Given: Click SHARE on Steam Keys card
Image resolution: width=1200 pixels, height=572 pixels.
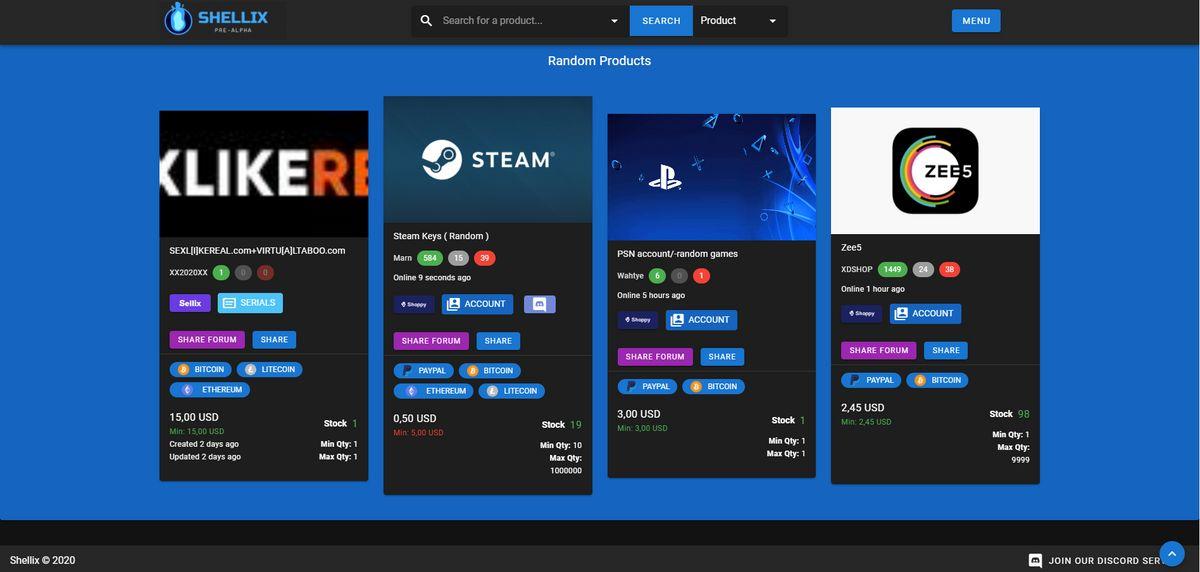Looking at the screenshot, I should (498, 341).
